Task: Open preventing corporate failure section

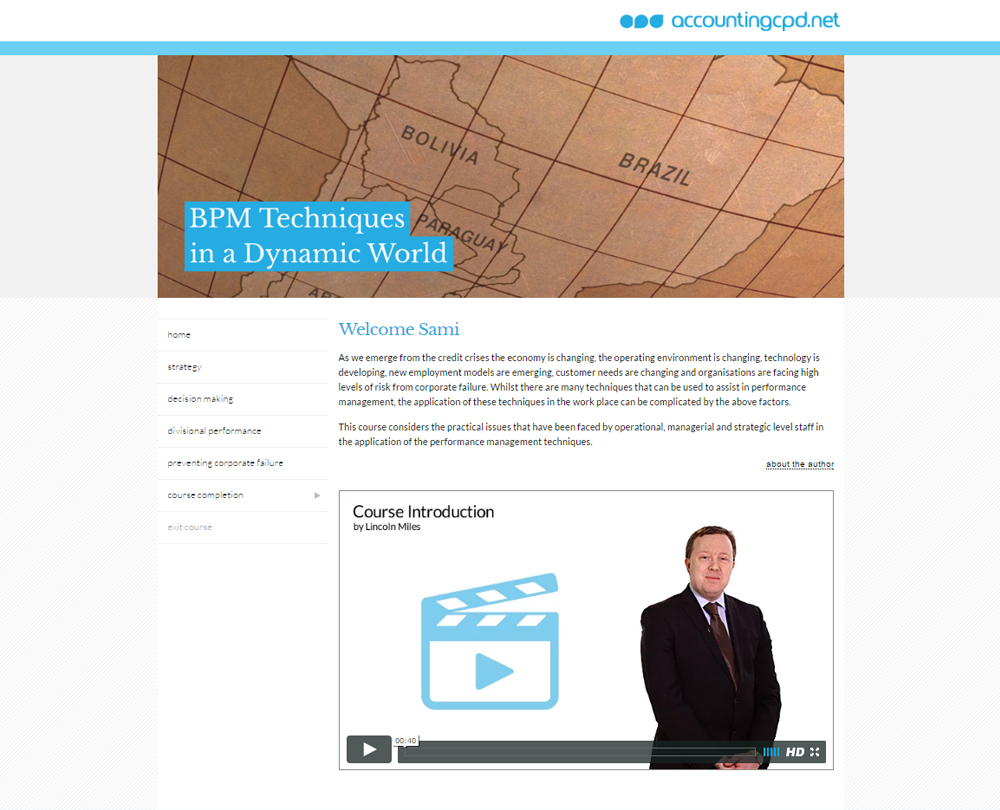Action: 225,463
